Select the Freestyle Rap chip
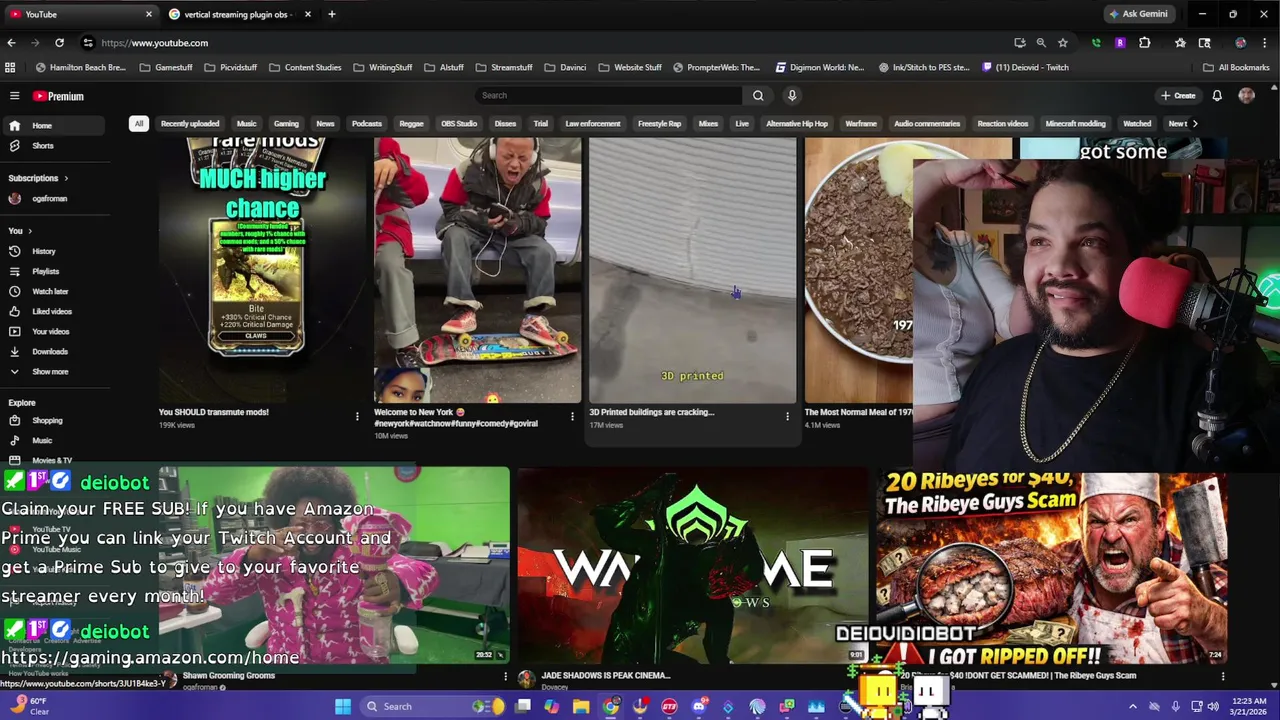Viewport: 1280px width, 720px height. (x=660, y=123)
